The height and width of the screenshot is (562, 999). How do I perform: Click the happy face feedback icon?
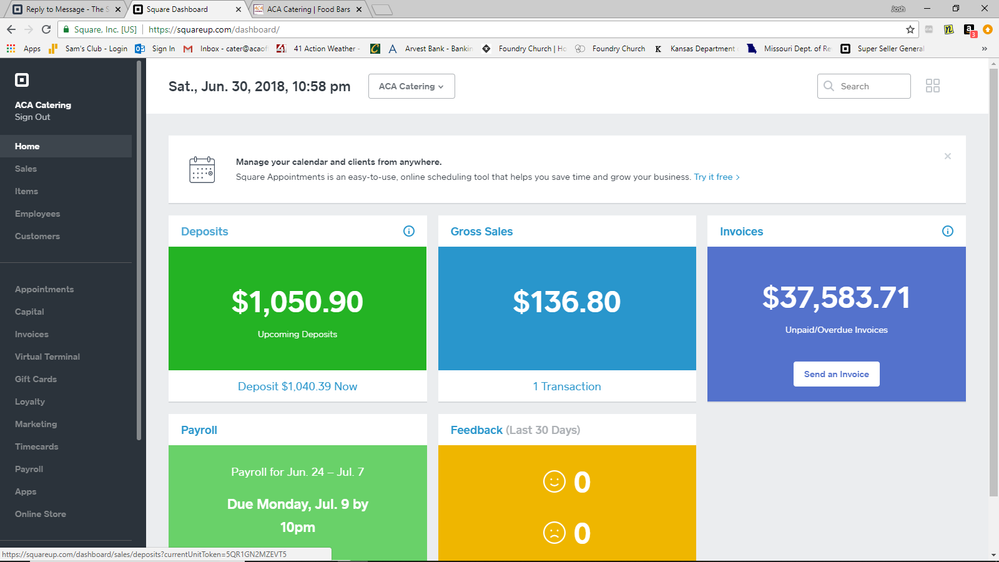[554, 481]
